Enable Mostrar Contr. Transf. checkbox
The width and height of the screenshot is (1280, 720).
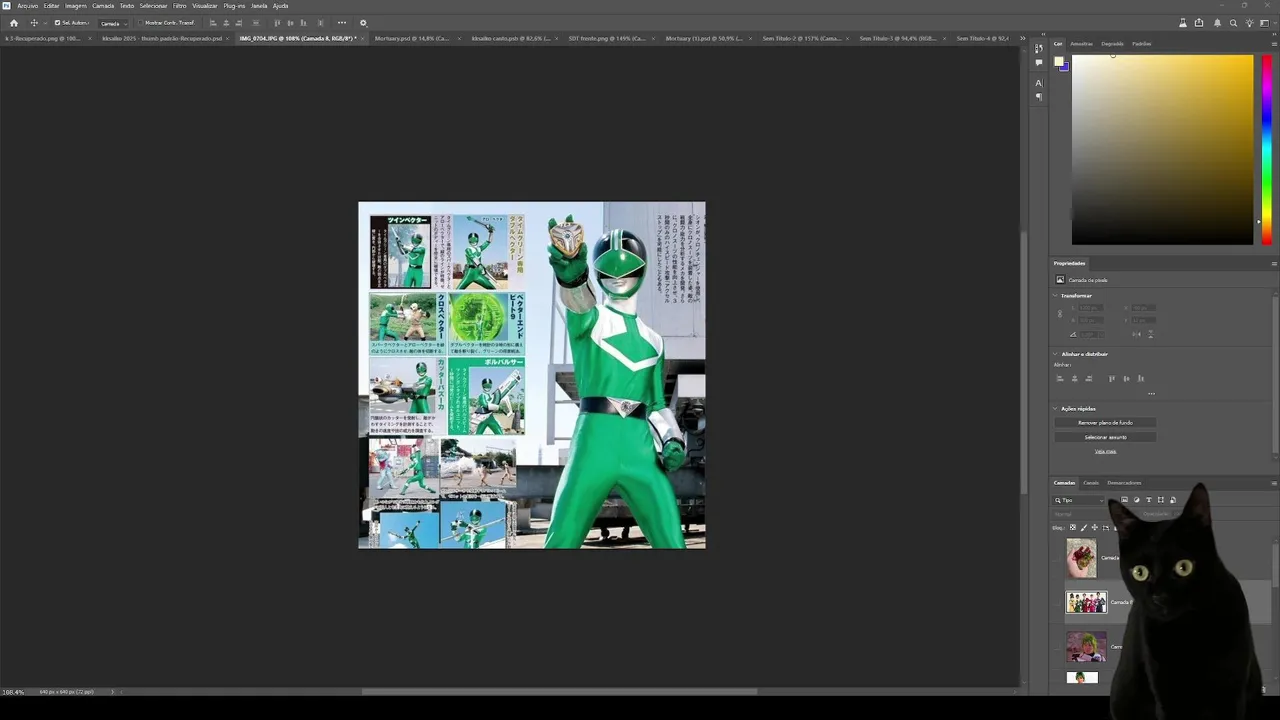tap(141, 23)
